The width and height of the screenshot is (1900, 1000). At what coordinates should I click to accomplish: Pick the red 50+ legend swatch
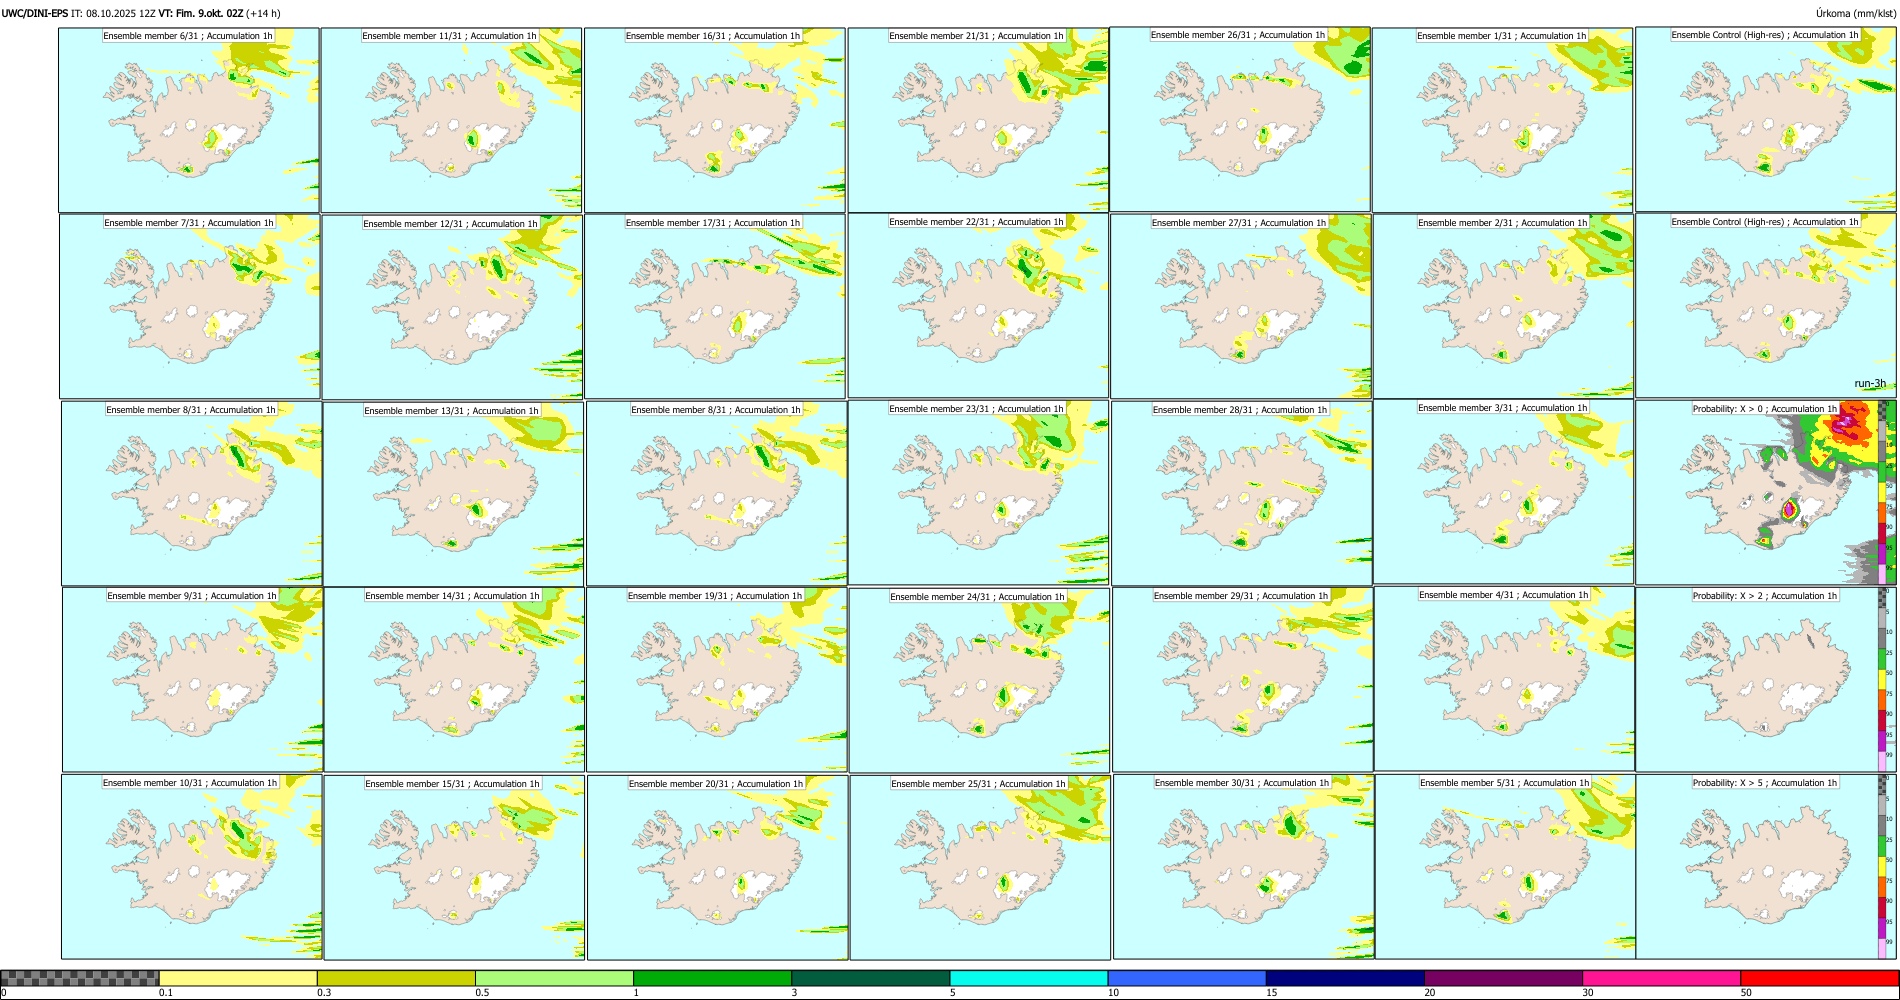coord(1819,978)
